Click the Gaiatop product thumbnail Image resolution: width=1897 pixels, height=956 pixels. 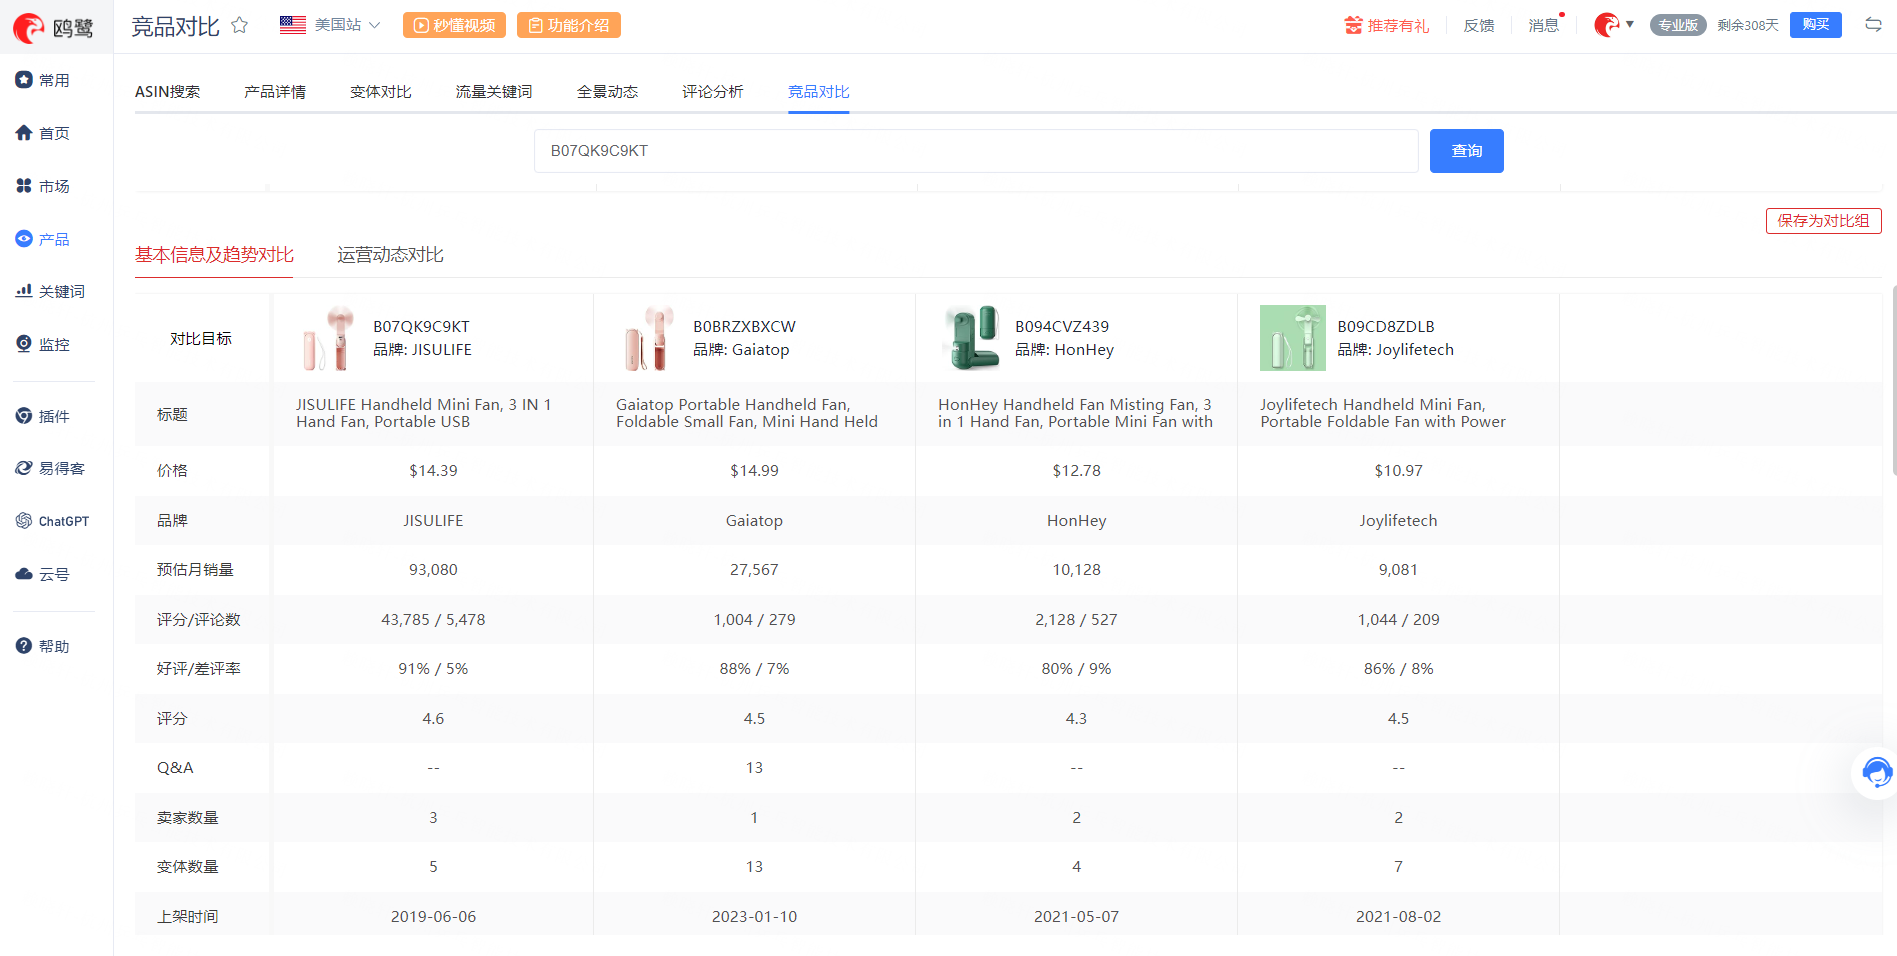tap(650, 338)
